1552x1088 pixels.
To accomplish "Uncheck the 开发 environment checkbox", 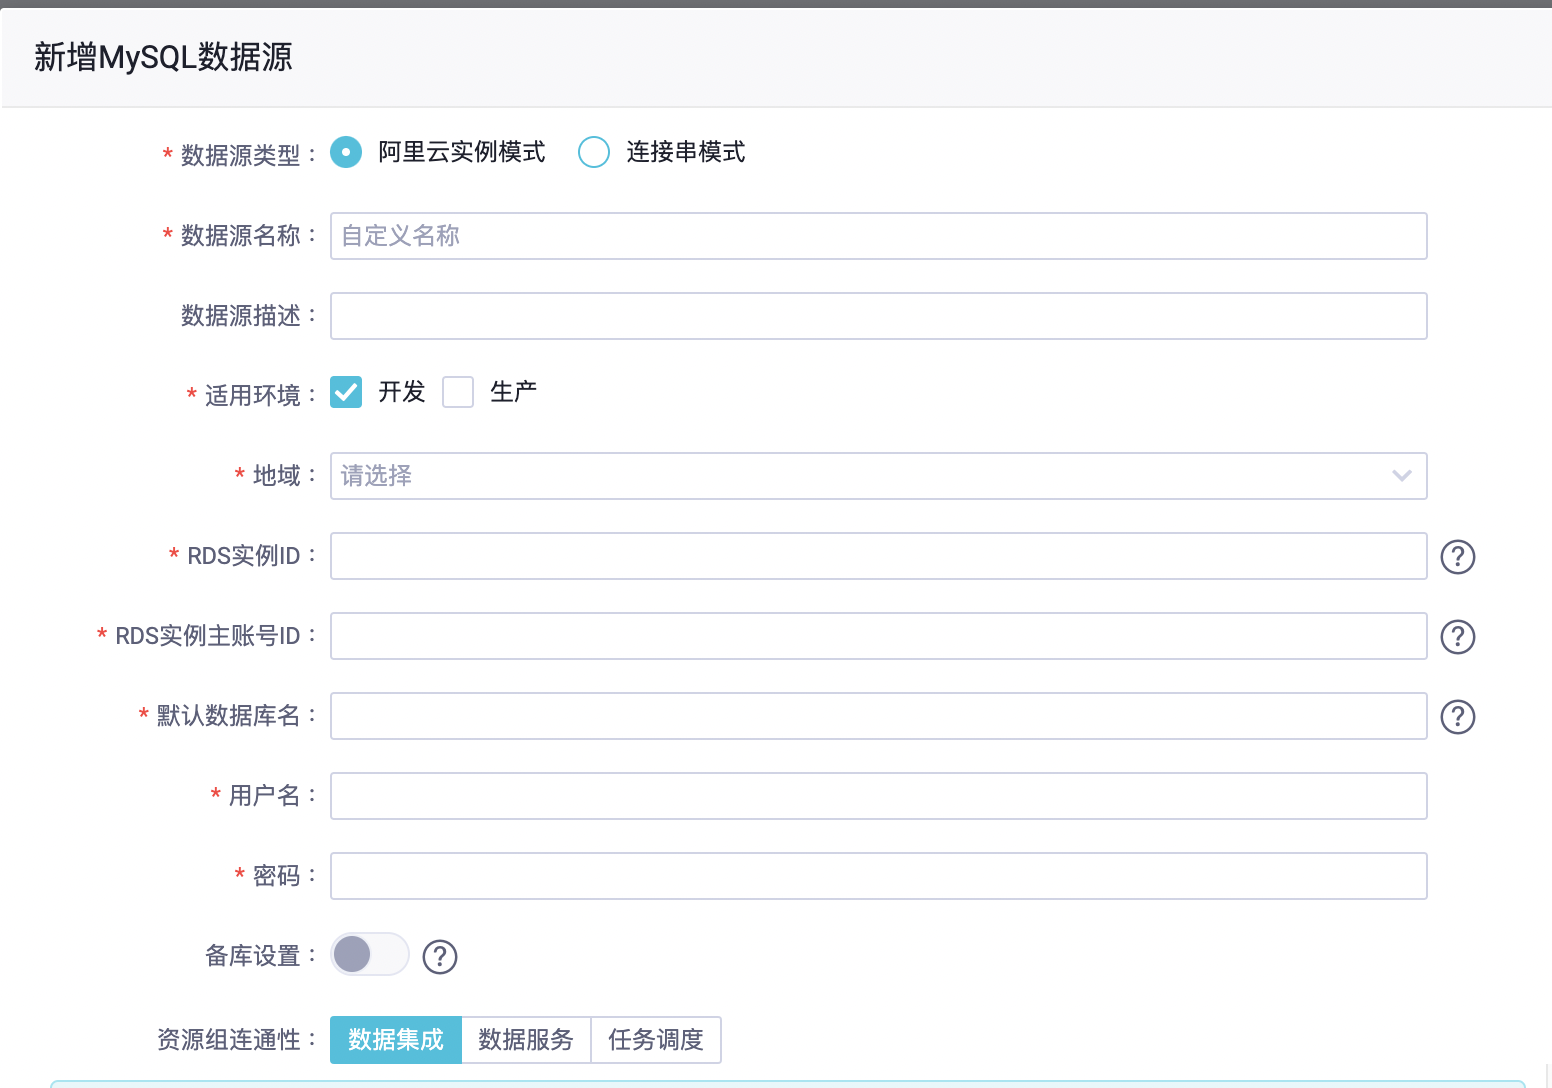I will [346, 392].
